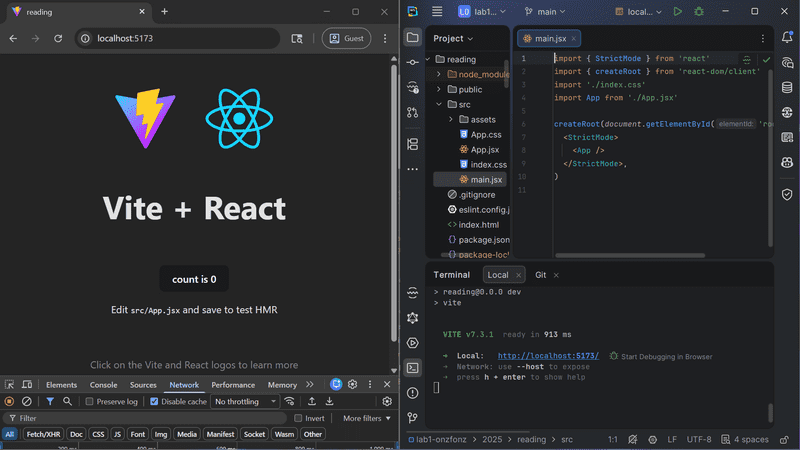Toggle the Preserve log checkbox
The width and height of the screenshot is (800, 450).
click(x=89, y=402)
